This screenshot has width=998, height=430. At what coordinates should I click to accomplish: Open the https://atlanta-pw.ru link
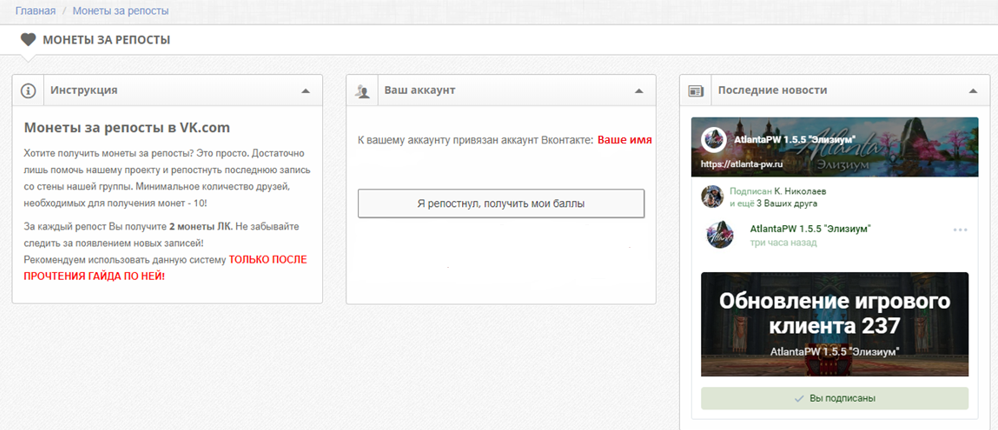point(741,163)
